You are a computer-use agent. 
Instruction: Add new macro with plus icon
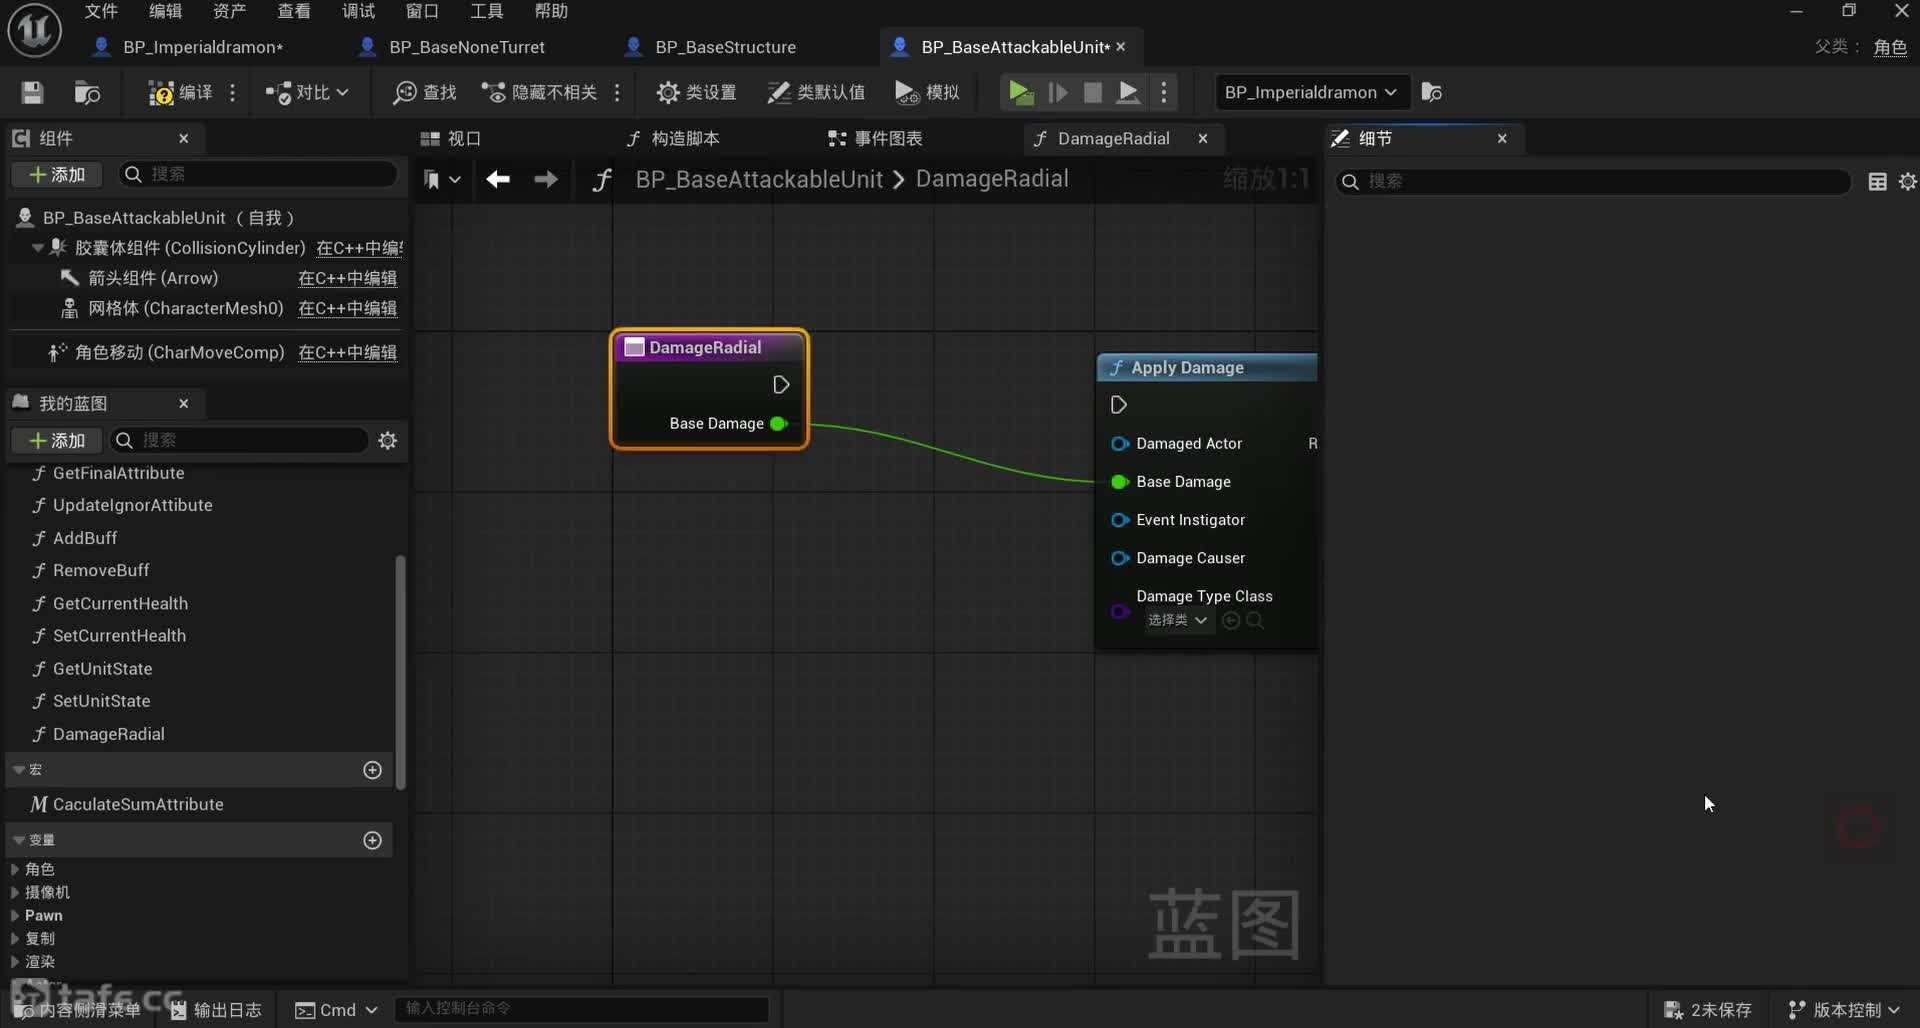point(372,770)
